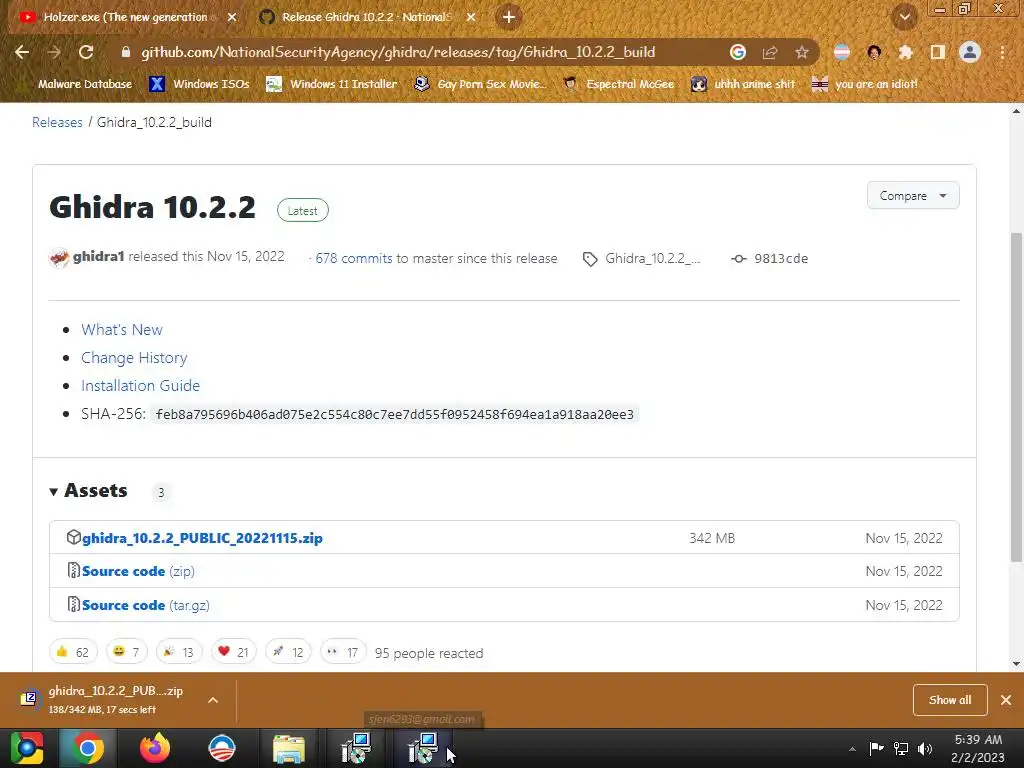The height and width of the screenshot is (768, 1024).
Task: Close the Holzer.exe YouTube tab
Action: 232,17
